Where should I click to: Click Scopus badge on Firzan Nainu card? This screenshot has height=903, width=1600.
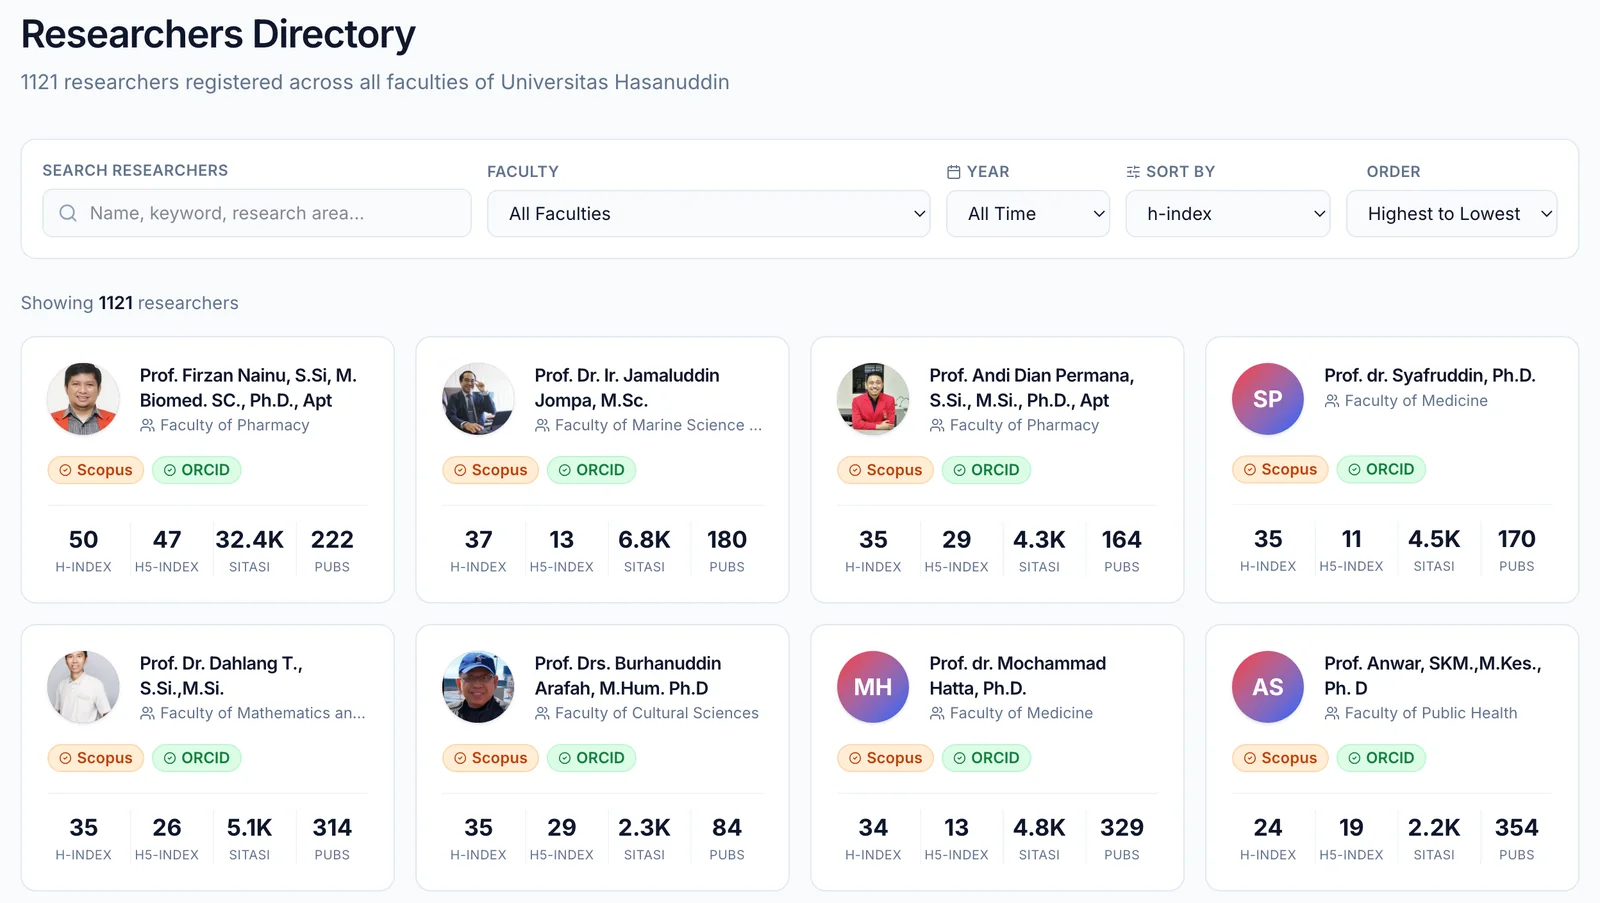point(96,470)
